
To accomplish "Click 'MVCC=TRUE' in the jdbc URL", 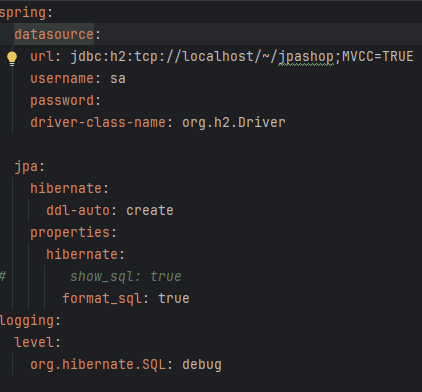I will [378, 56].
